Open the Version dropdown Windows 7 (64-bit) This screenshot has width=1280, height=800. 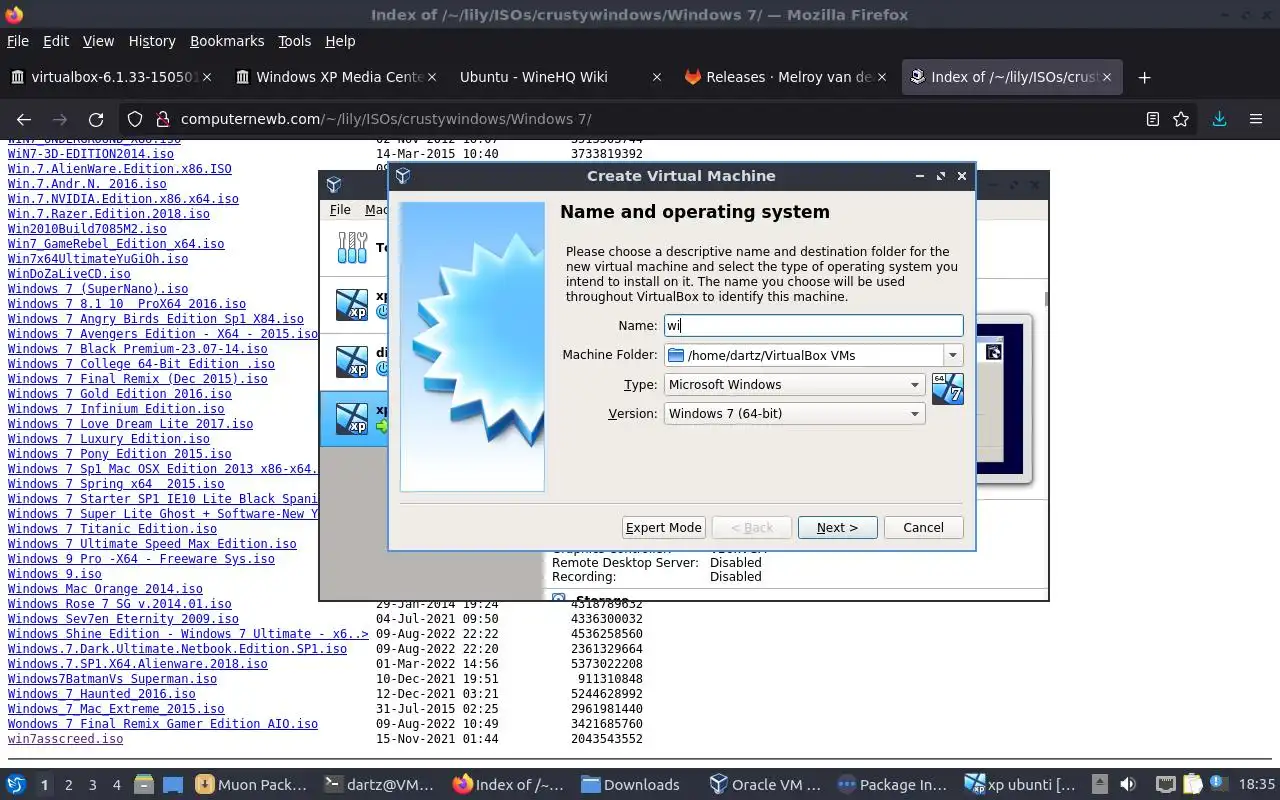click(794, 413)
